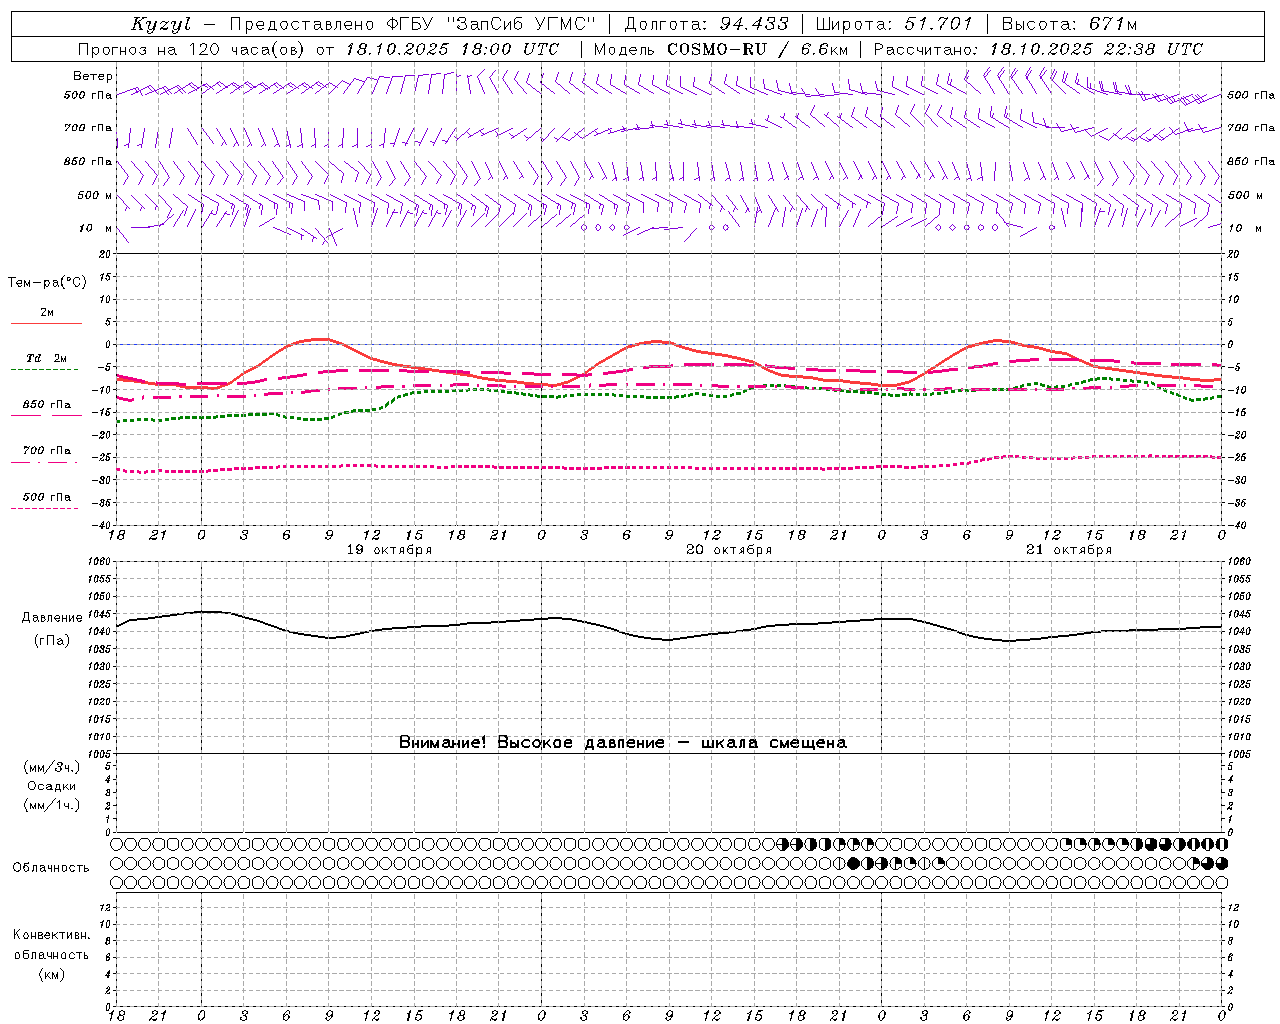
Task: Click the dashed line sample under "Td 2м" legend
Action: click(44, 370)
